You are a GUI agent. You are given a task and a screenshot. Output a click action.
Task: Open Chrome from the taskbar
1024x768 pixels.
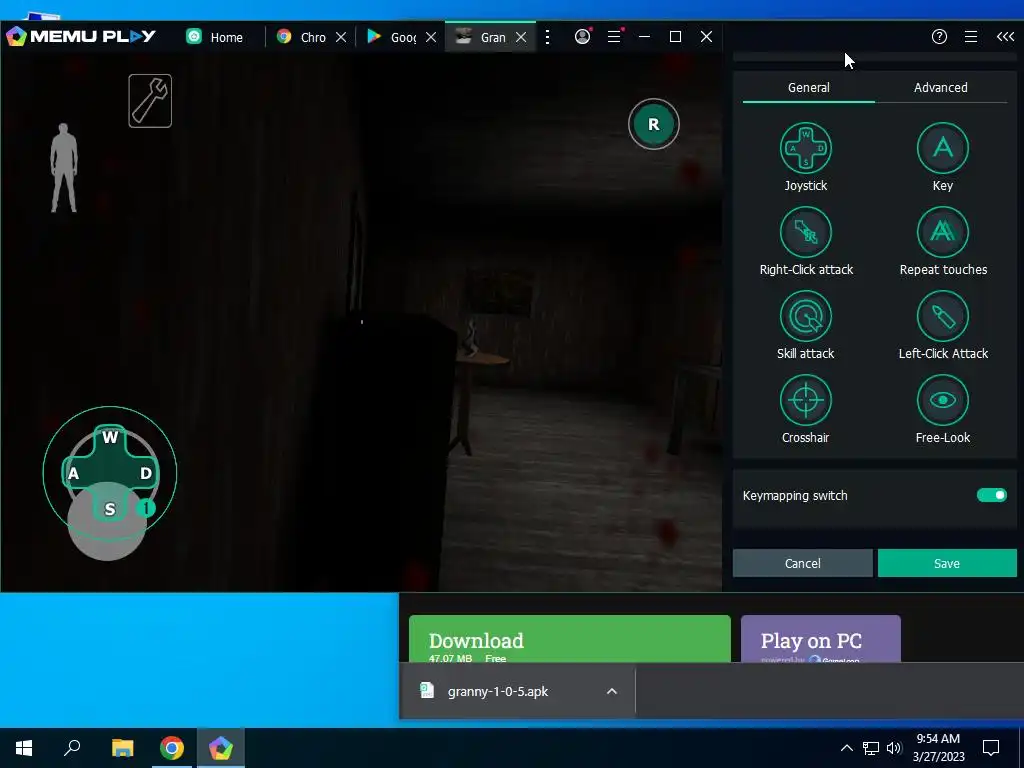click(x=172, y=748)
